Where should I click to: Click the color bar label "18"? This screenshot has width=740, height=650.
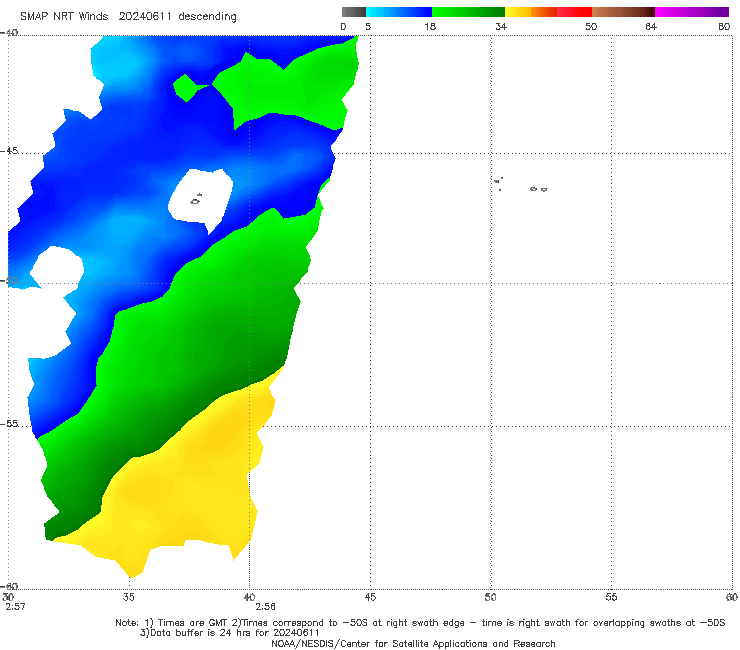pos(430,27)
